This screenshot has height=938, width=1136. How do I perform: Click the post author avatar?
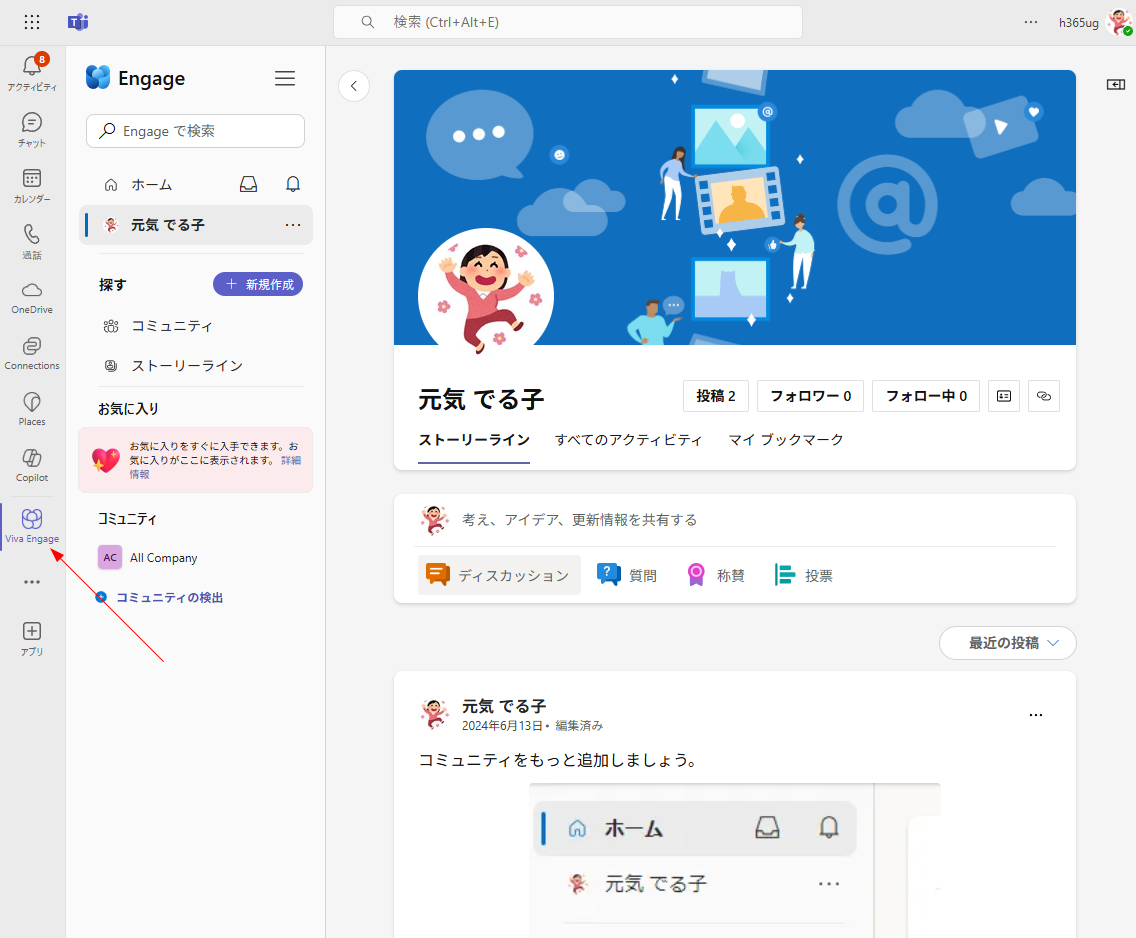435,714
